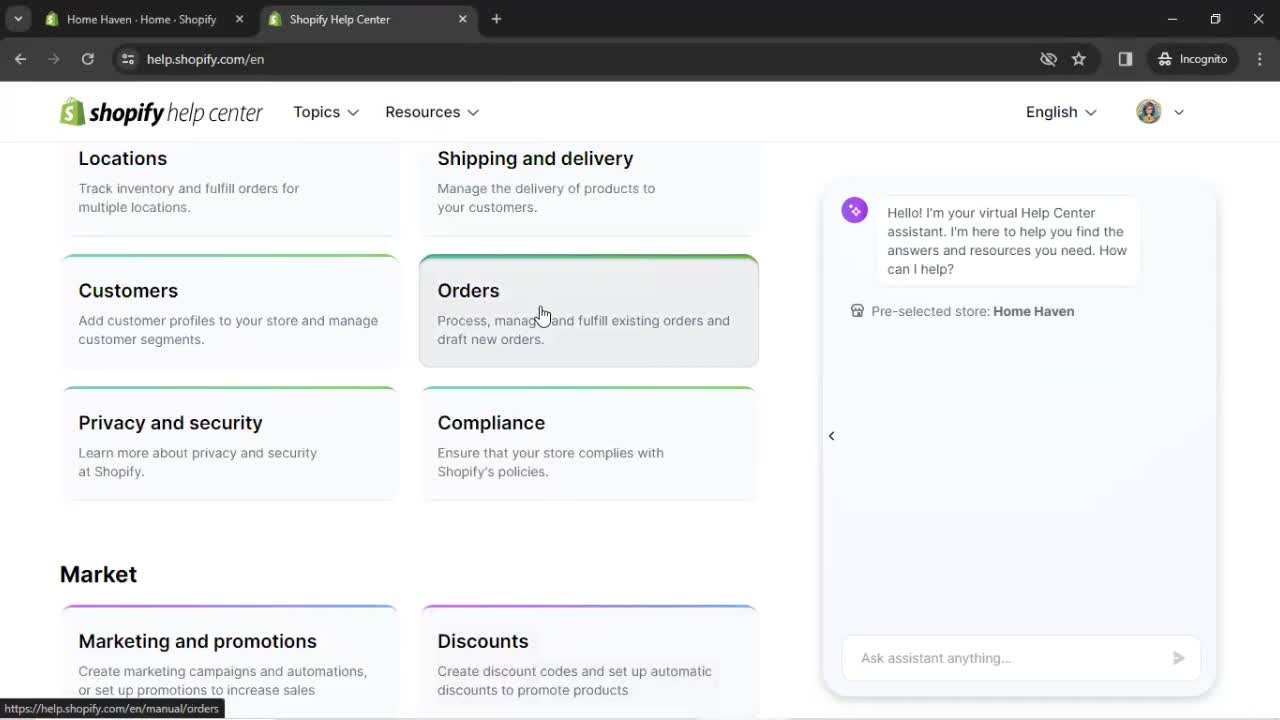Select the Shopify Help Center tab
The height and width of the screenshot is (720, 1280).
[x=368, y=19]
